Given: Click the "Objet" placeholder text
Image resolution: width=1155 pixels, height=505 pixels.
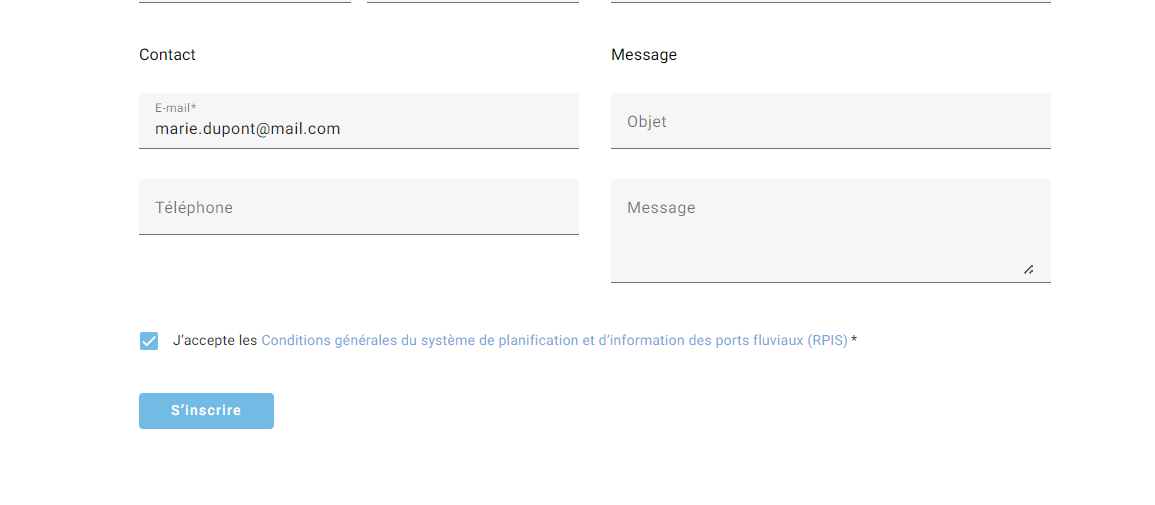Looking at the screenshot, I should 647,121.
